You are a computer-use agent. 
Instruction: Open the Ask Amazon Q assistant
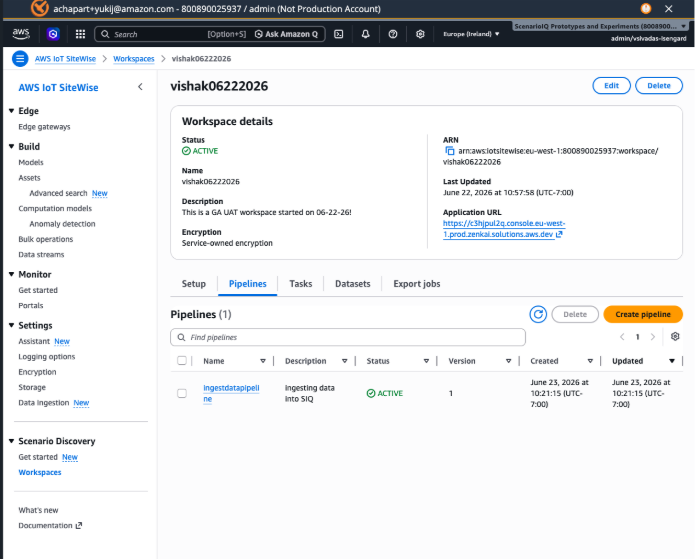286,34
